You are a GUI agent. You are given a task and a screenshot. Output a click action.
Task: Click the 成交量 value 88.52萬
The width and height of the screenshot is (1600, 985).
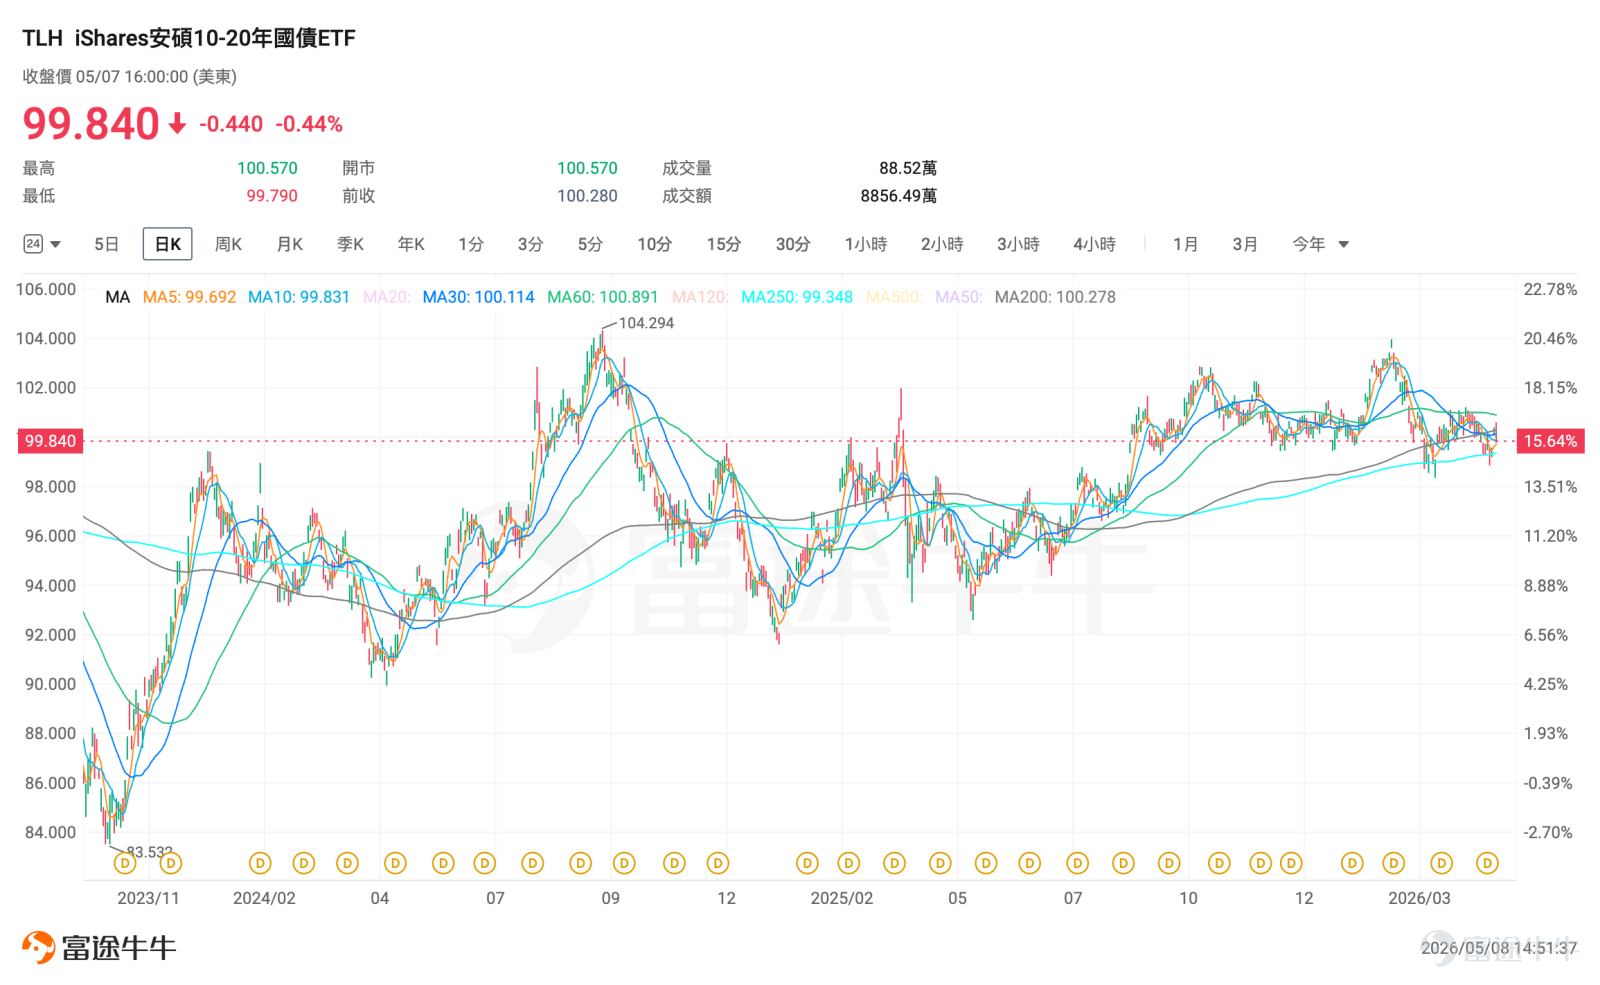pyautogui.click(x=908, y=168)
